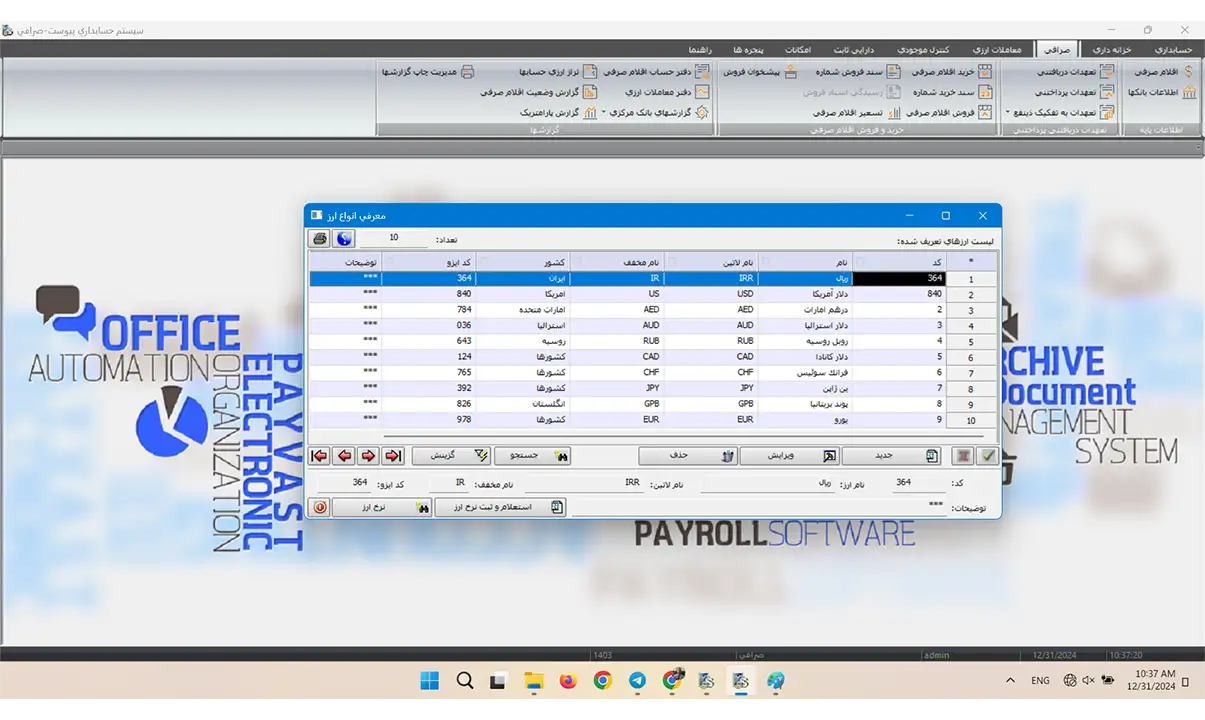Click the printer icon in currency dialog
Image resolution: width=1205 pixels, height=720 pixels.
(319, 239)
